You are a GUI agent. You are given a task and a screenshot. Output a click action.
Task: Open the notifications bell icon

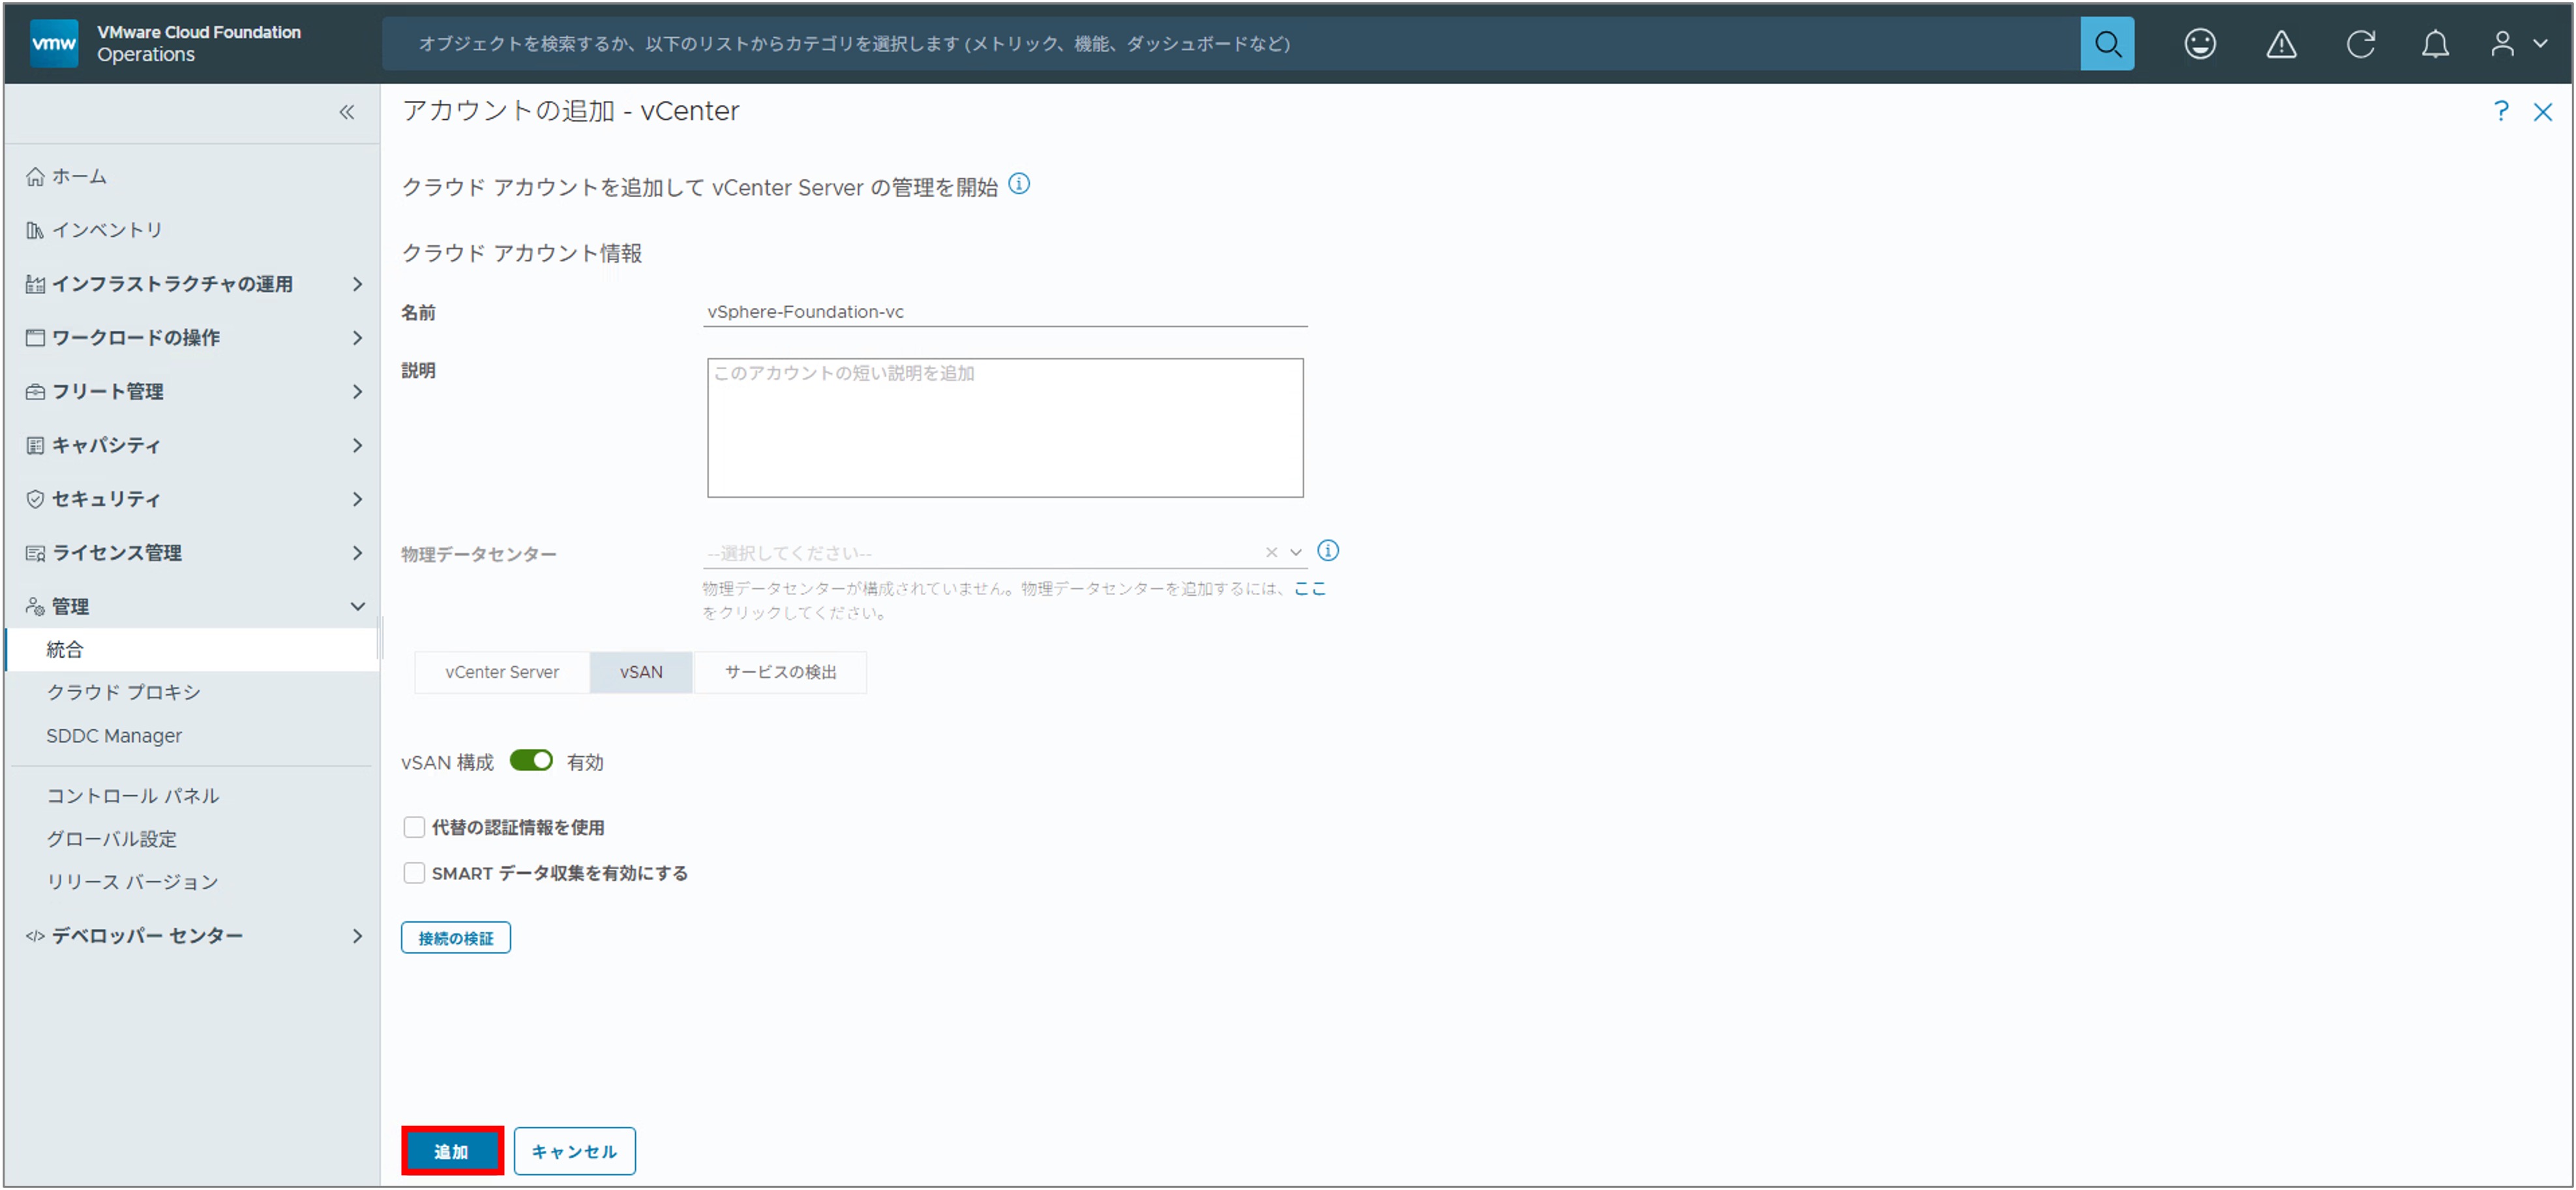pyautogui.click(x=2435, y=43)
